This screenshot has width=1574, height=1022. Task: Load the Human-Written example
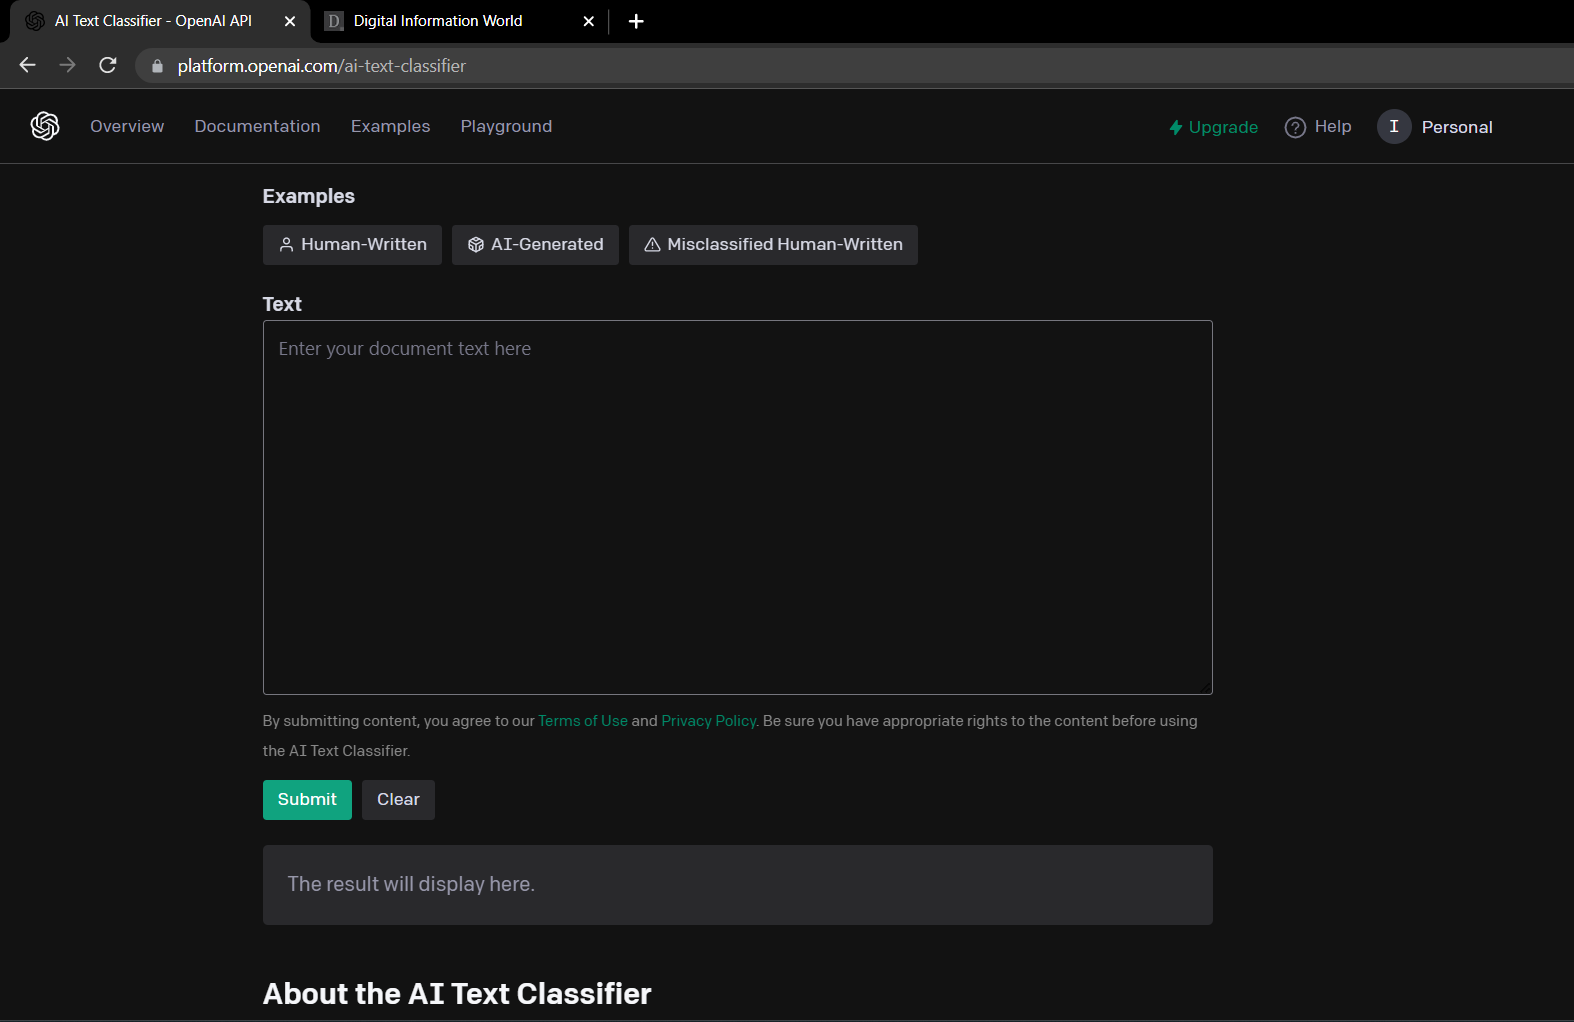[352, 245]
